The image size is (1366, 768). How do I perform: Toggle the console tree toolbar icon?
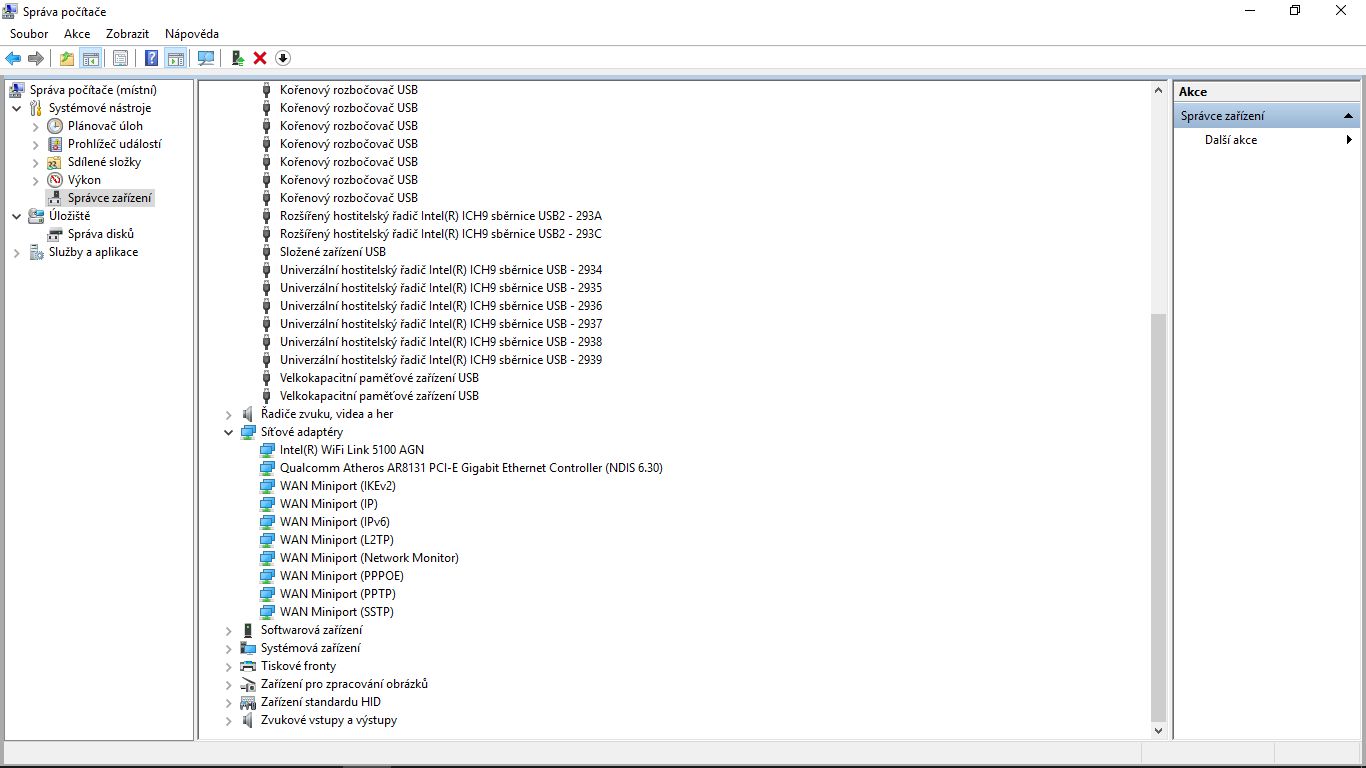click(91, 58)
